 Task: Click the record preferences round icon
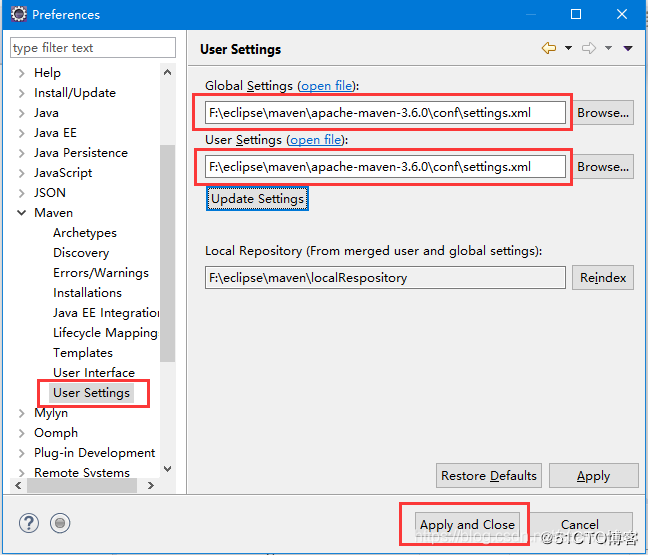(60, 523)
